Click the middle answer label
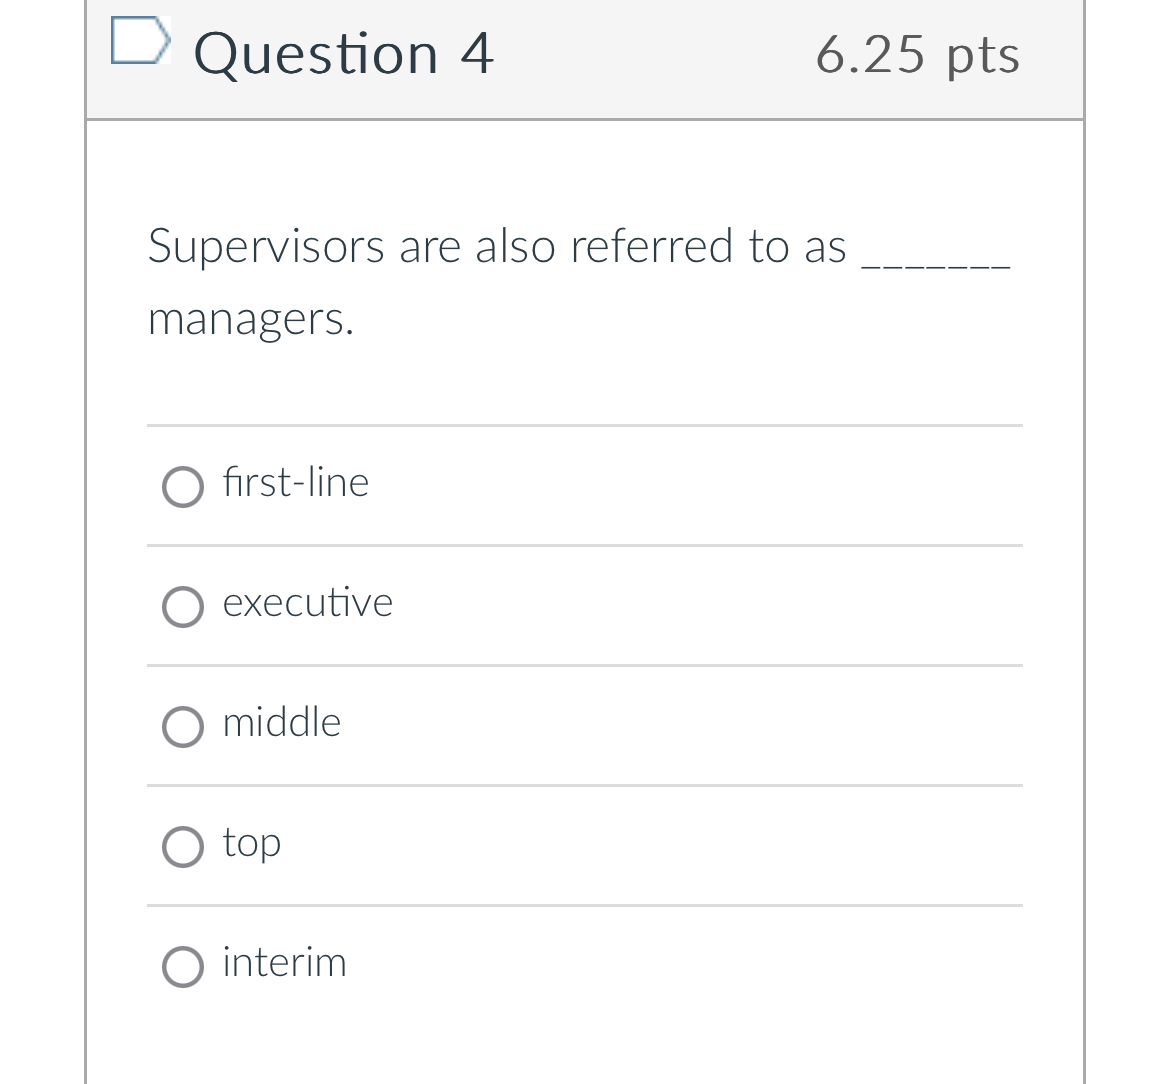The image size is (1170, 1084). pos(281,723)
